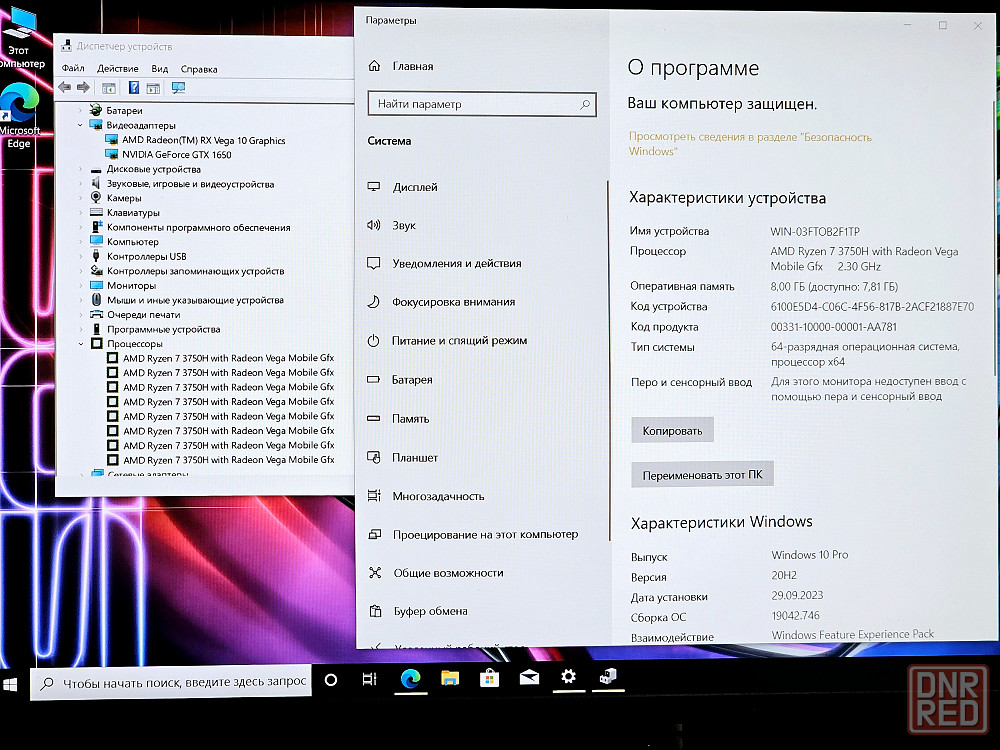This screenshot has width=1000, height=750.
Task: Click the Копировать button
Action: (x=672, y=430)
